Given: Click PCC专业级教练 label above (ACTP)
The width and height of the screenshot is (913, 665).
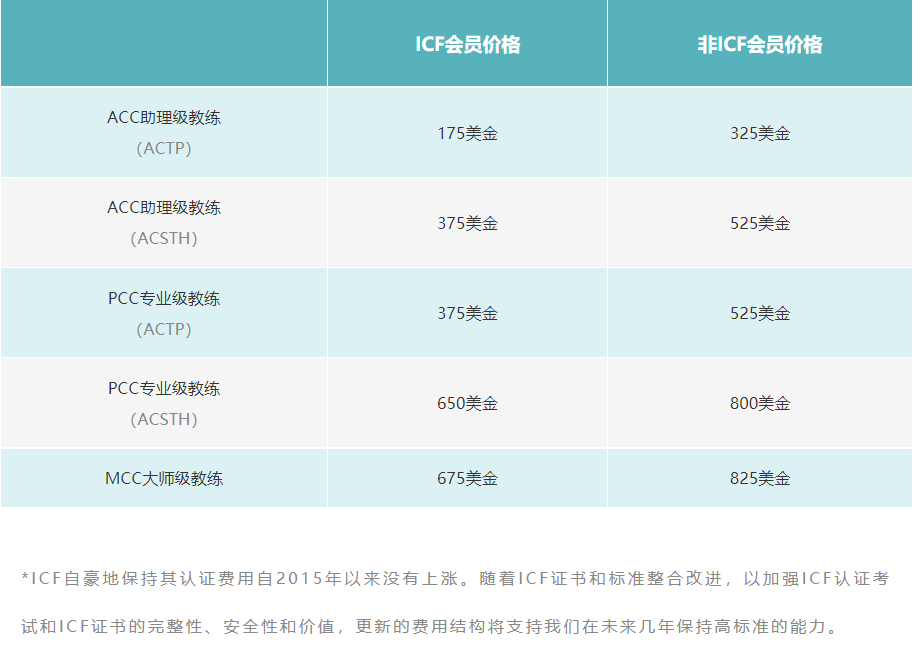Looking at the screenshot, I should [164, 298].
